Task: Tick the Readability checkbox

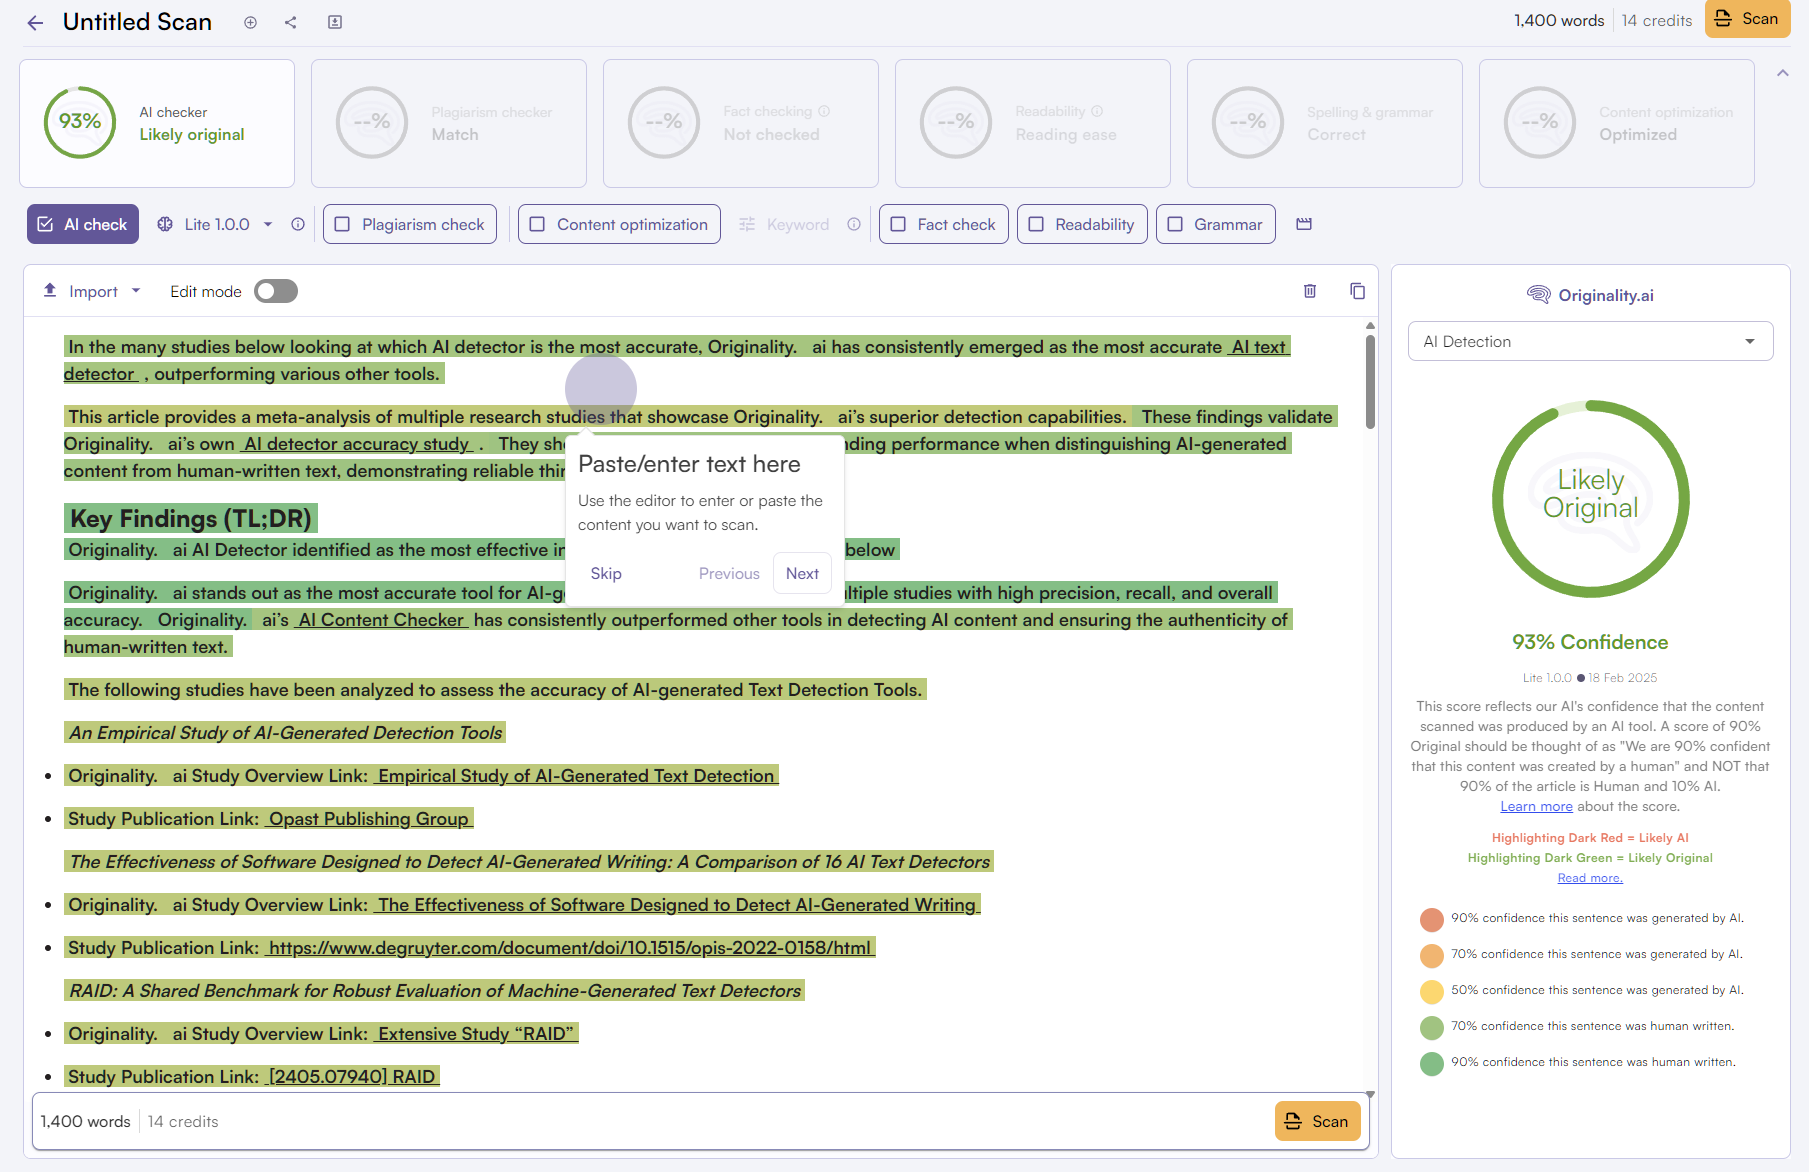Action: coord(1037,224)
